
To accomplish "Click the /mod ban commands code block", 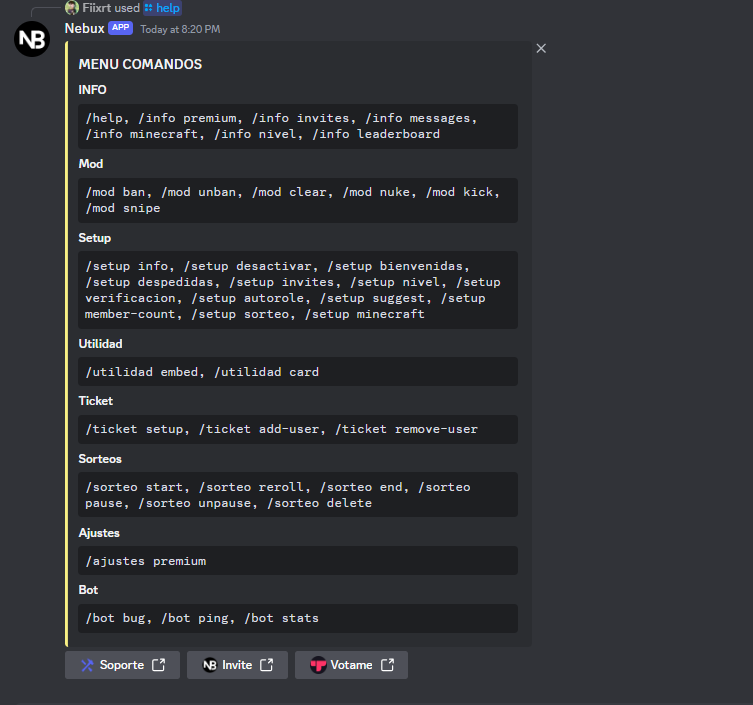I will pos(298,200).
